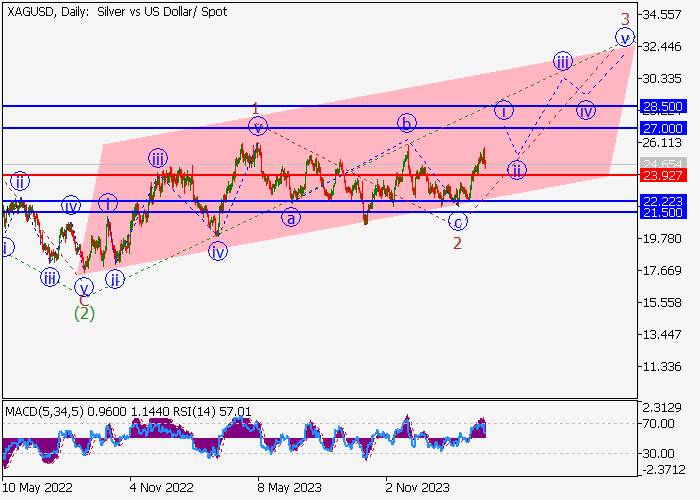
Task: Click the red 23.927 price level label
Action: pos(663,175)
